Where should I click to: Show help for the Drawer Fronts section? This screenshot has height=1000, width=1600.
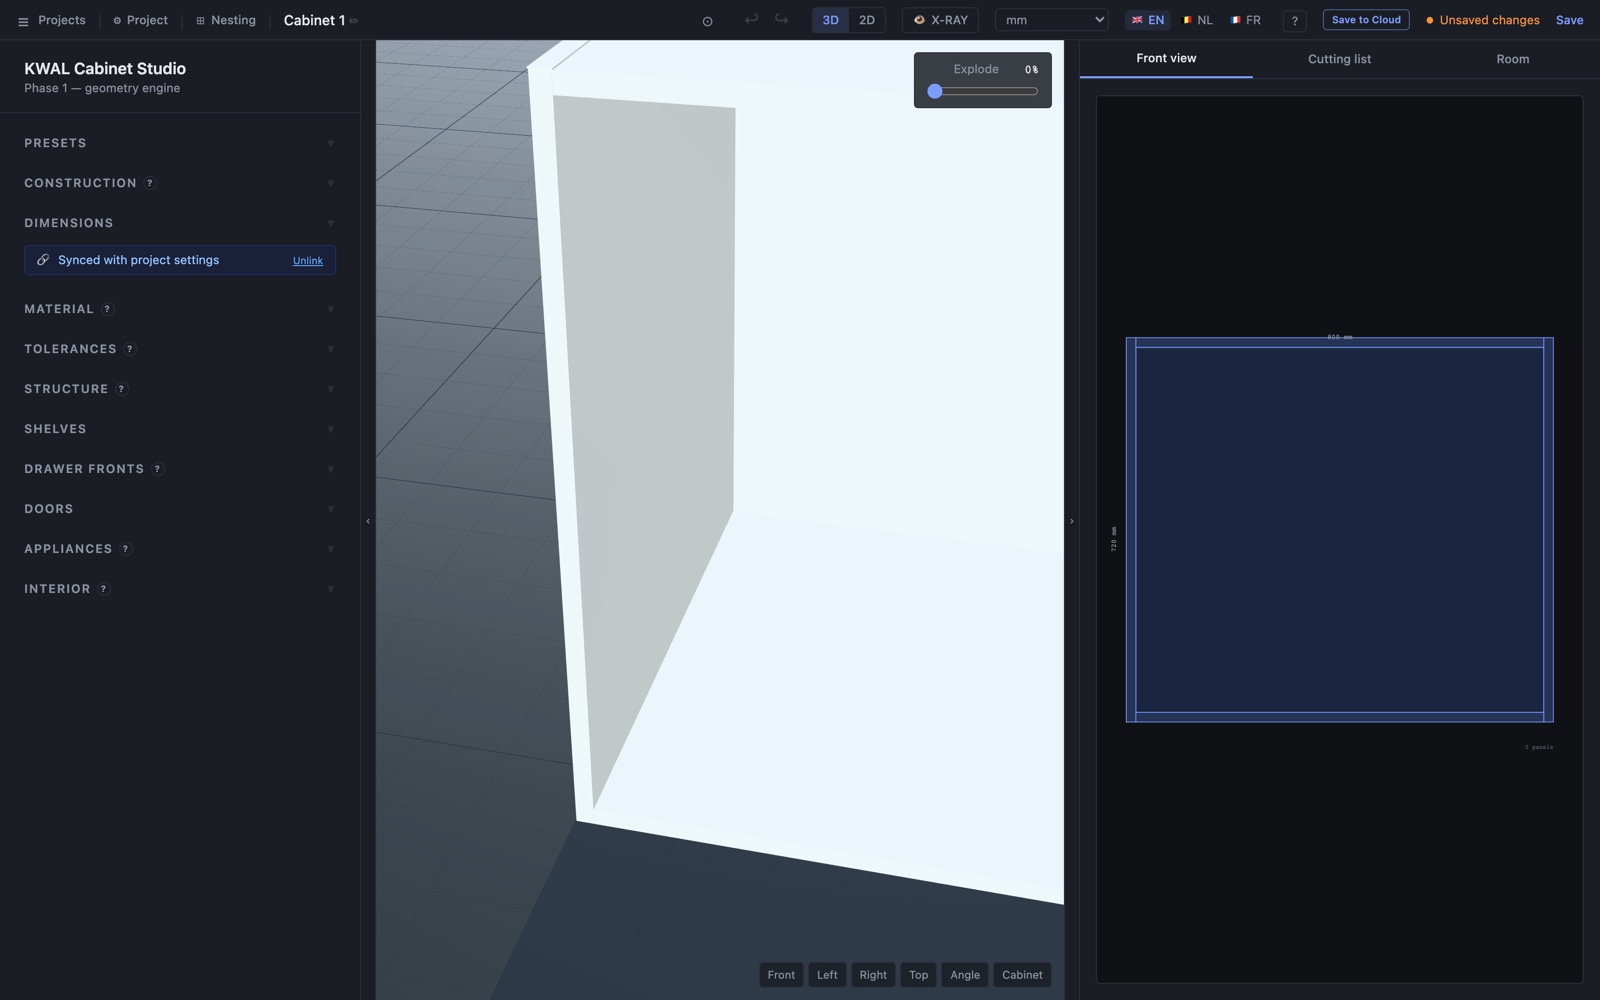click(x=157, y=469)
